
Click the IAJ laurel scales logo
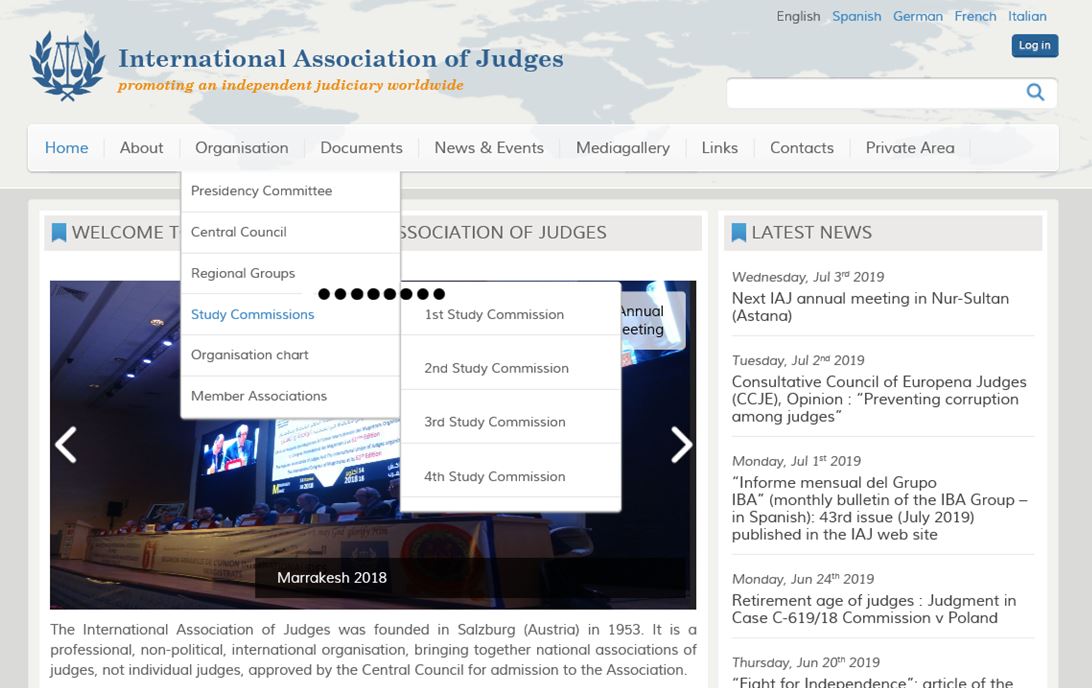pyautogui.click(x=68, y=66)
